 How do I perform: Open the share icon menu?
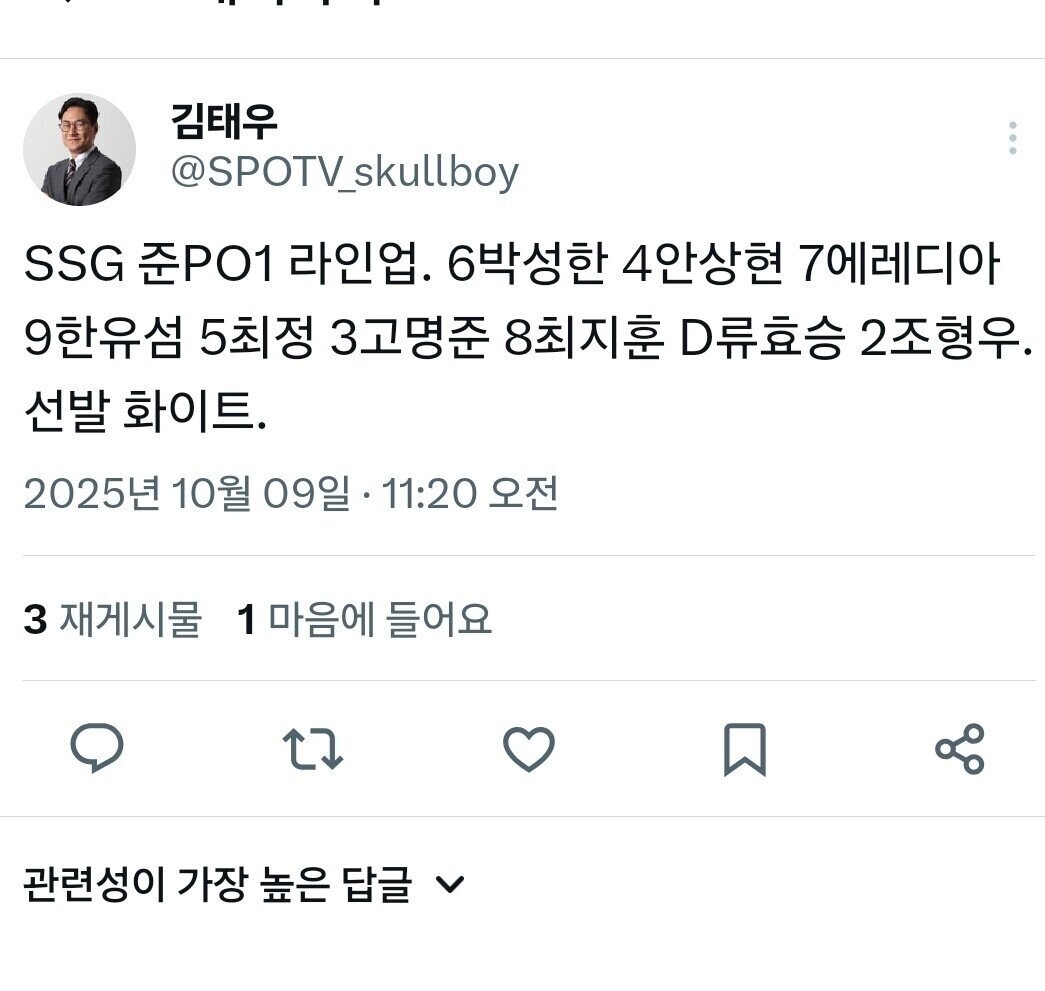[x=960, y=748]
